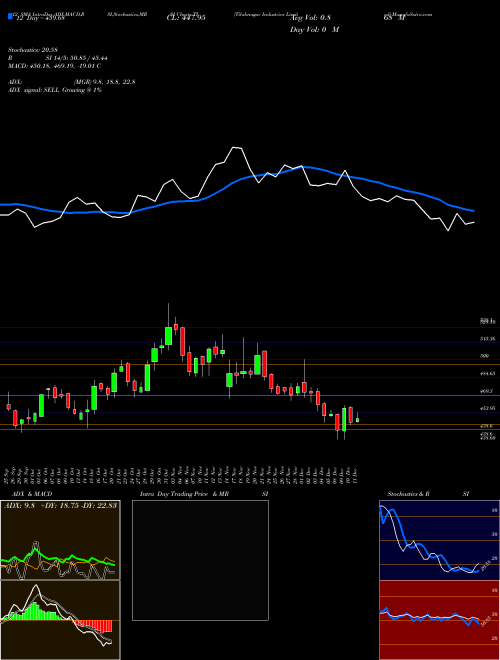Open the red RSI chart thumbnail

pos(439,620)
